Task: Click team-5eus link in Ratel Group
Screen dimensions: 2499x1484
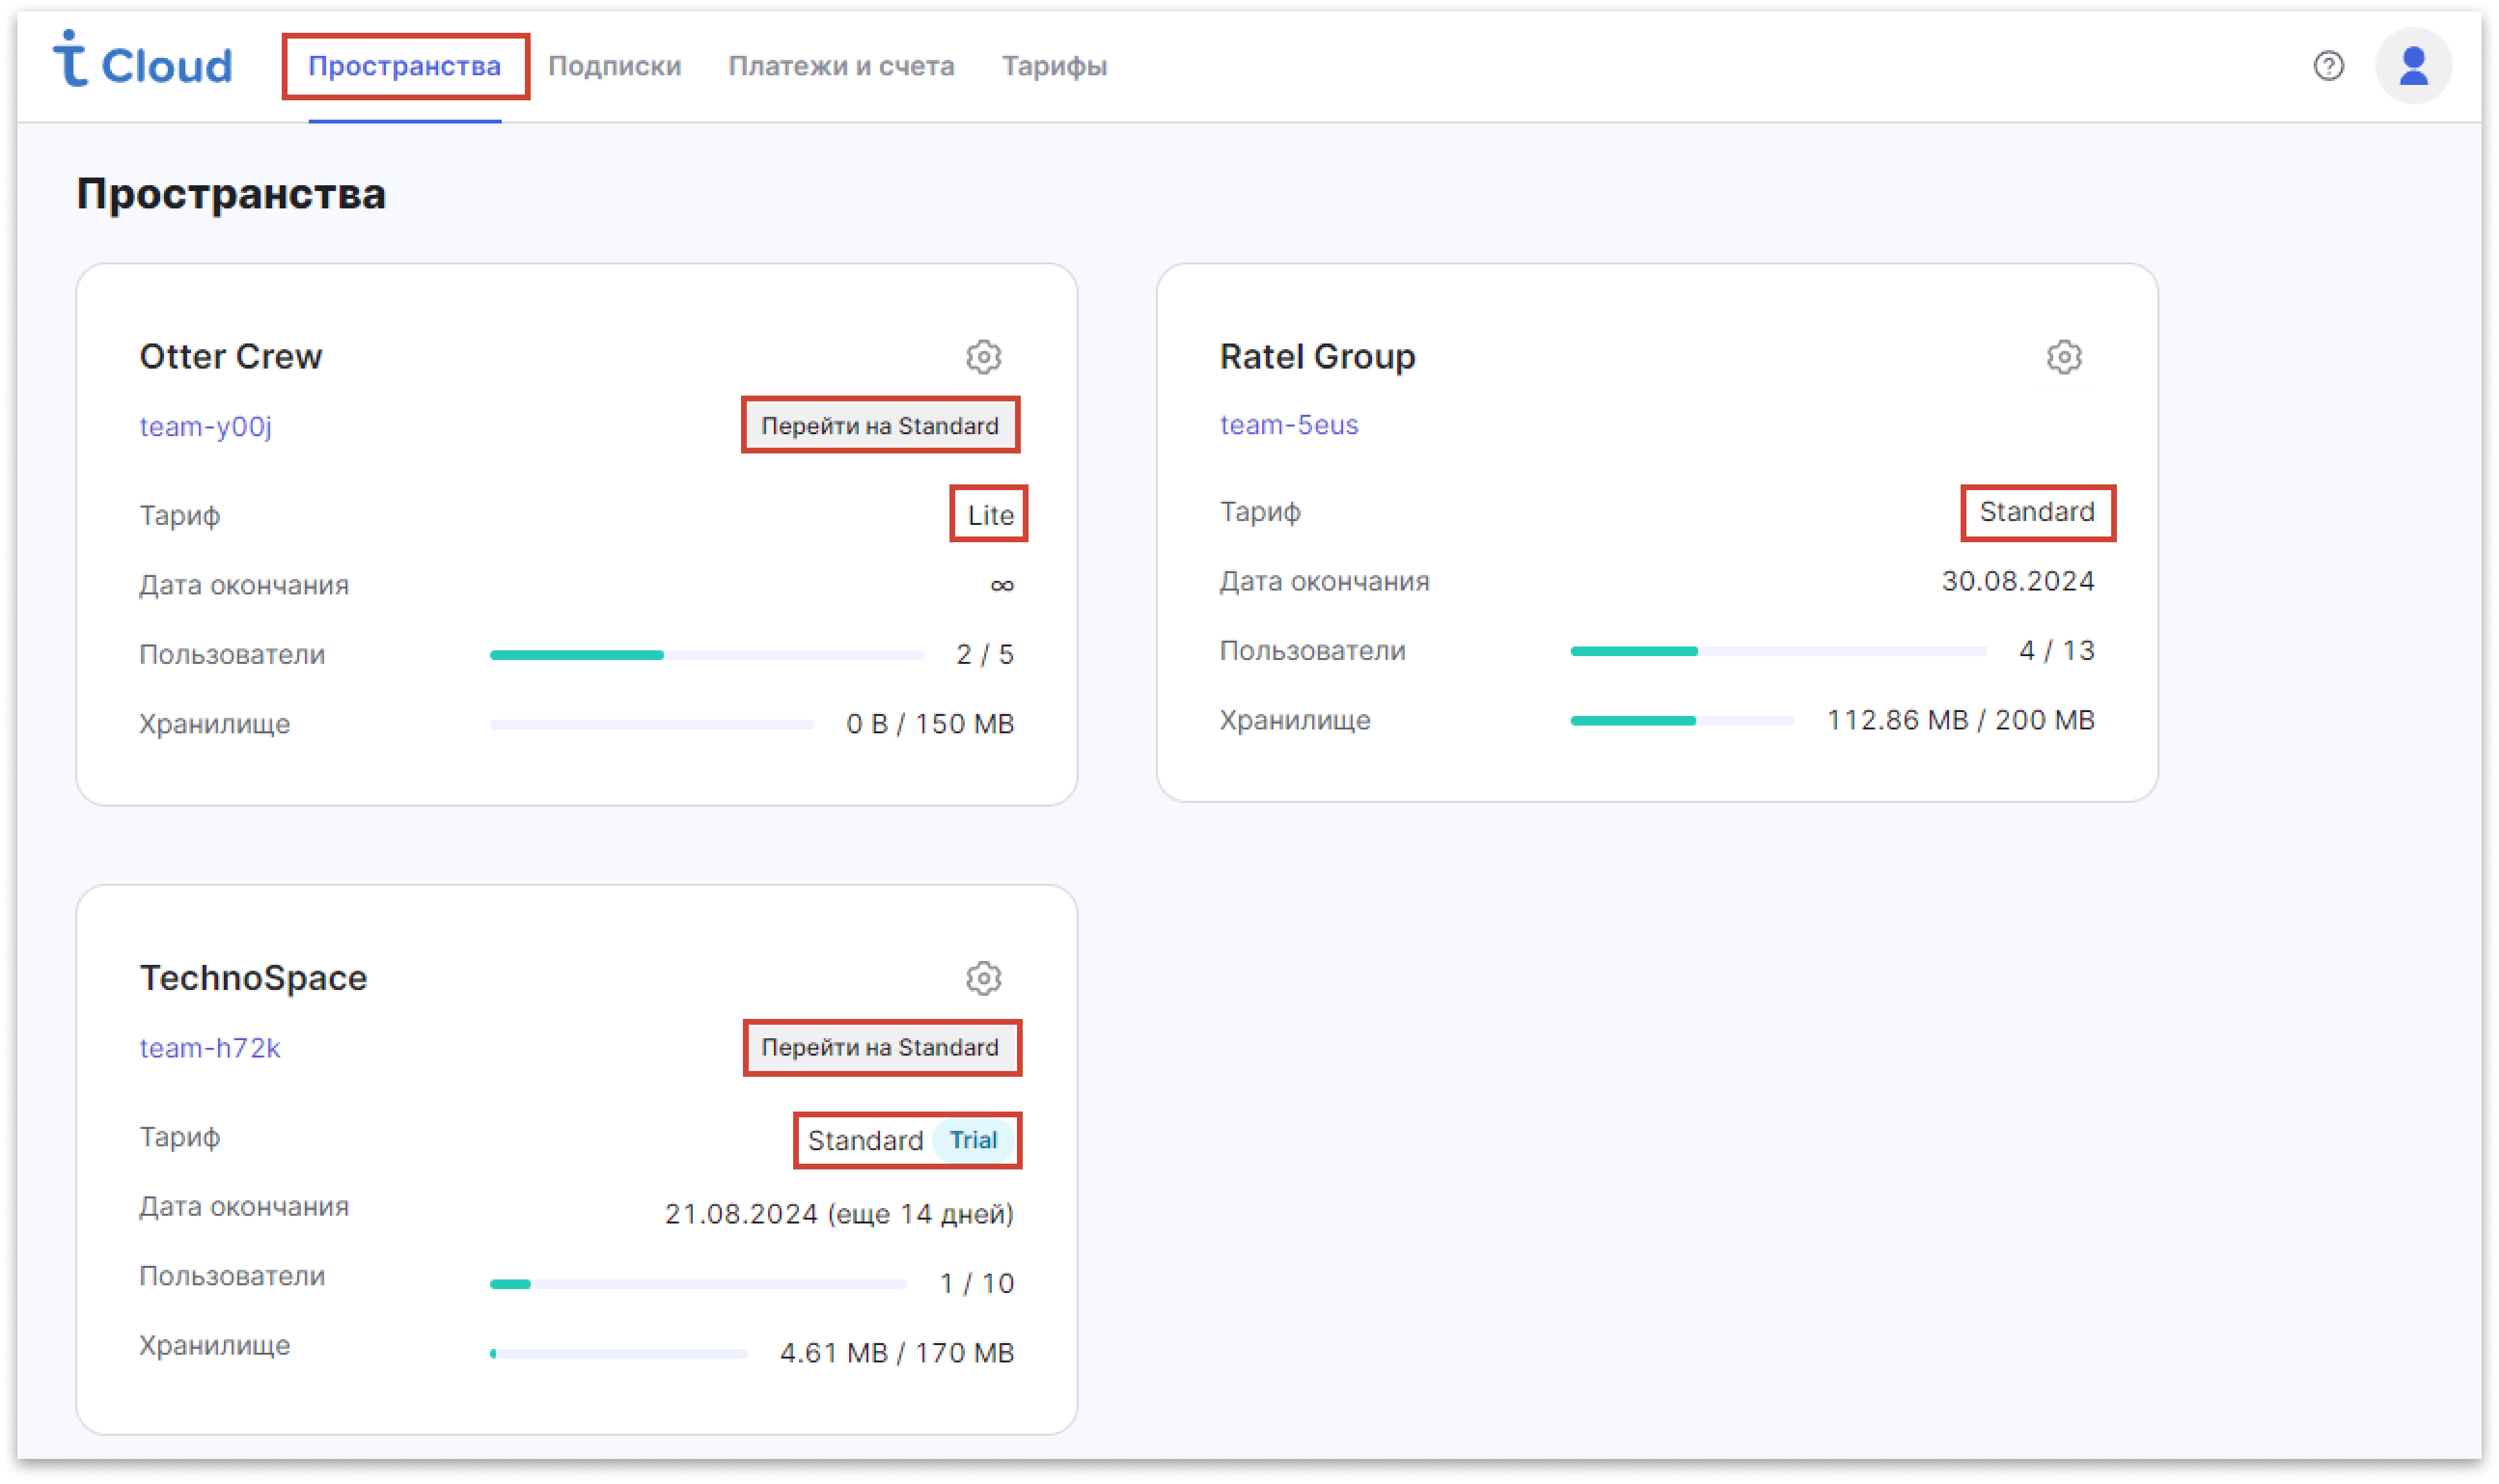Action: 1289,426
